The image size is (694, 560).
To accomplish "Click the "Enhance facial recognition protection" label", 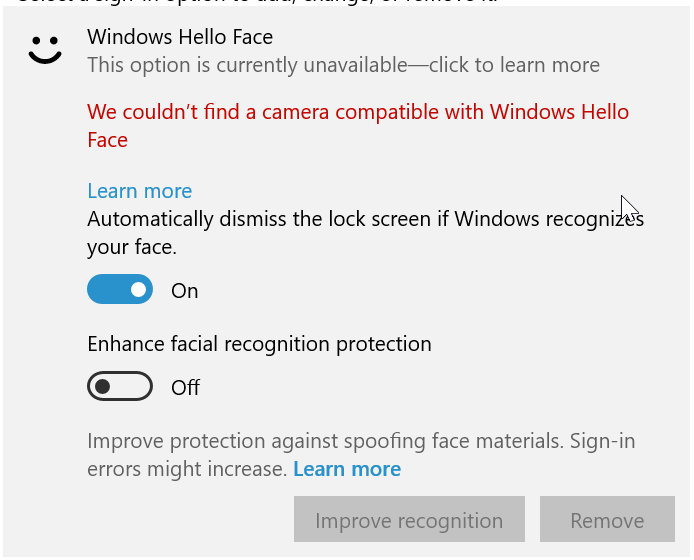I will [259, 344].
